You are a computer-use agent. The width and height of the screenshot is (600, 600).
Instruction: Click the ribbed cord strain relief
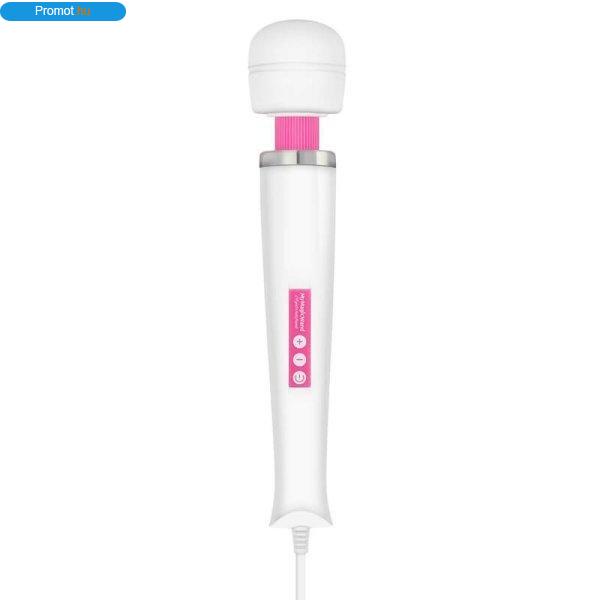tap(301, 540)
